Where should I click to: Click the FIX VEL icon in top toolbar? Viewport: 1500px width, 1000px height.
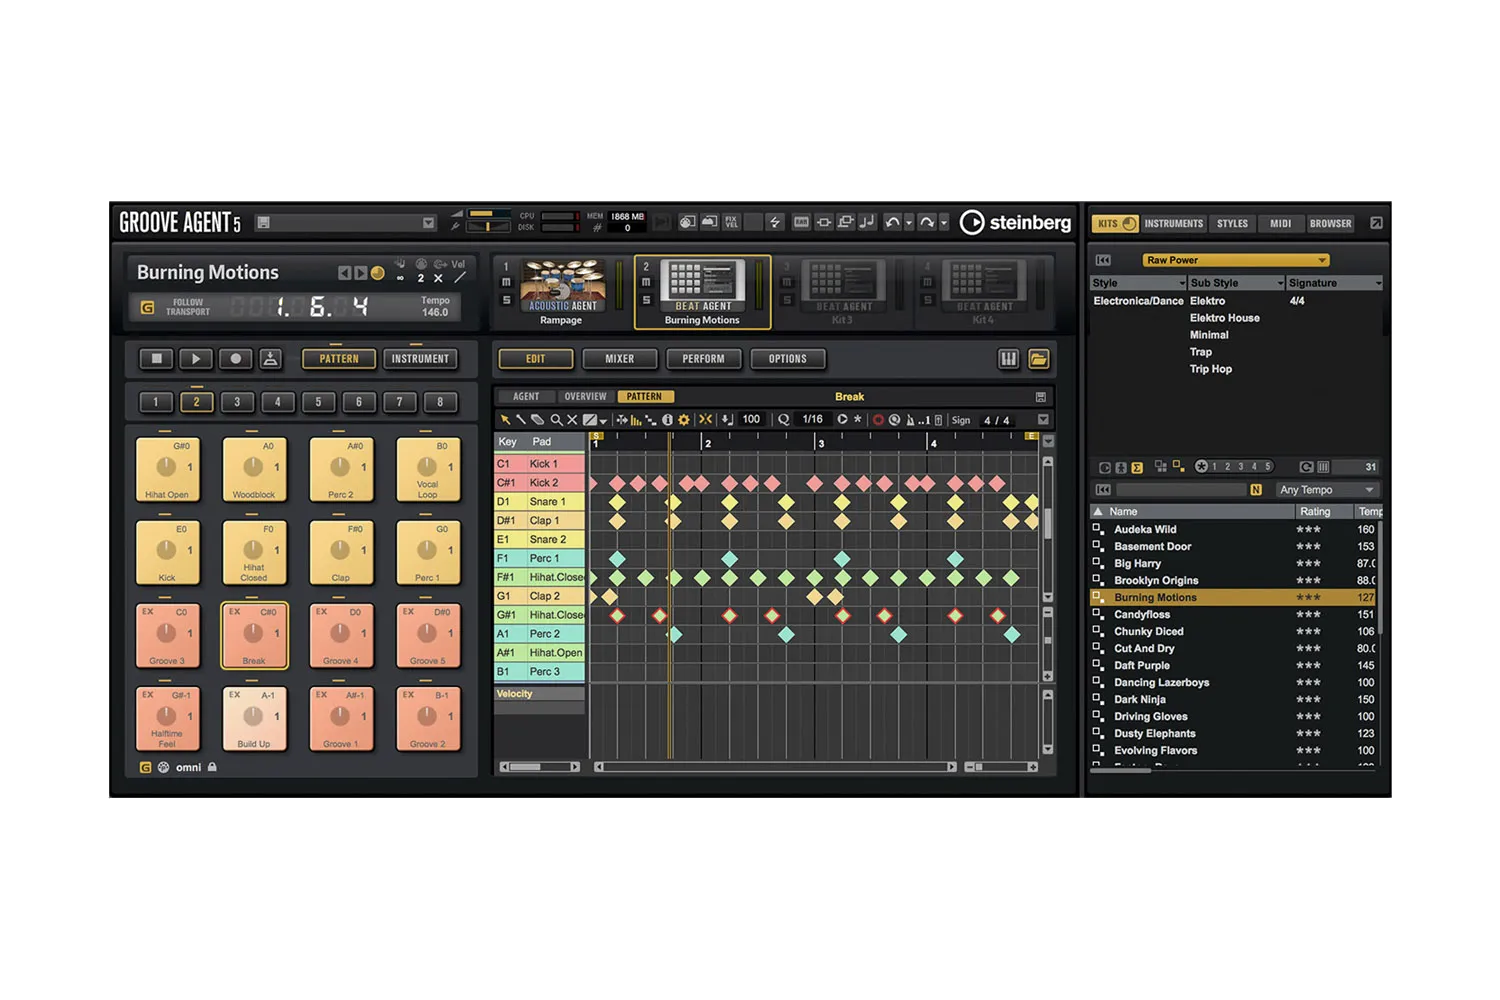(732, 222)
